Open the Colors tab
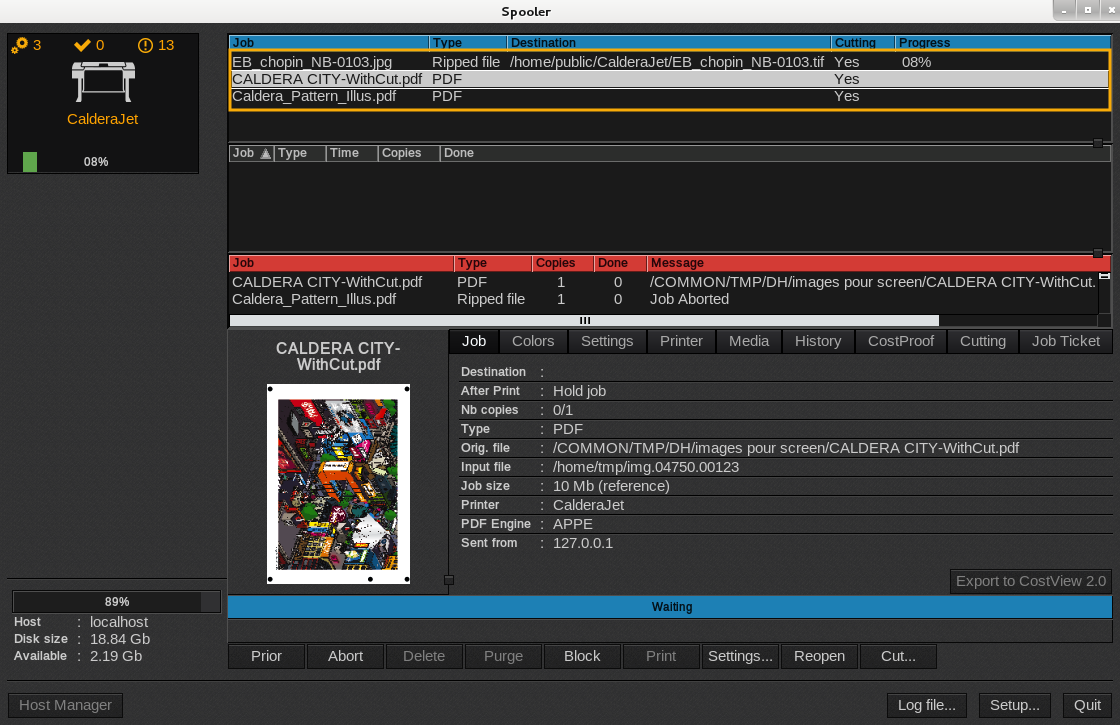The height and width of the screenshot is (725, 1120). point(533,341)
